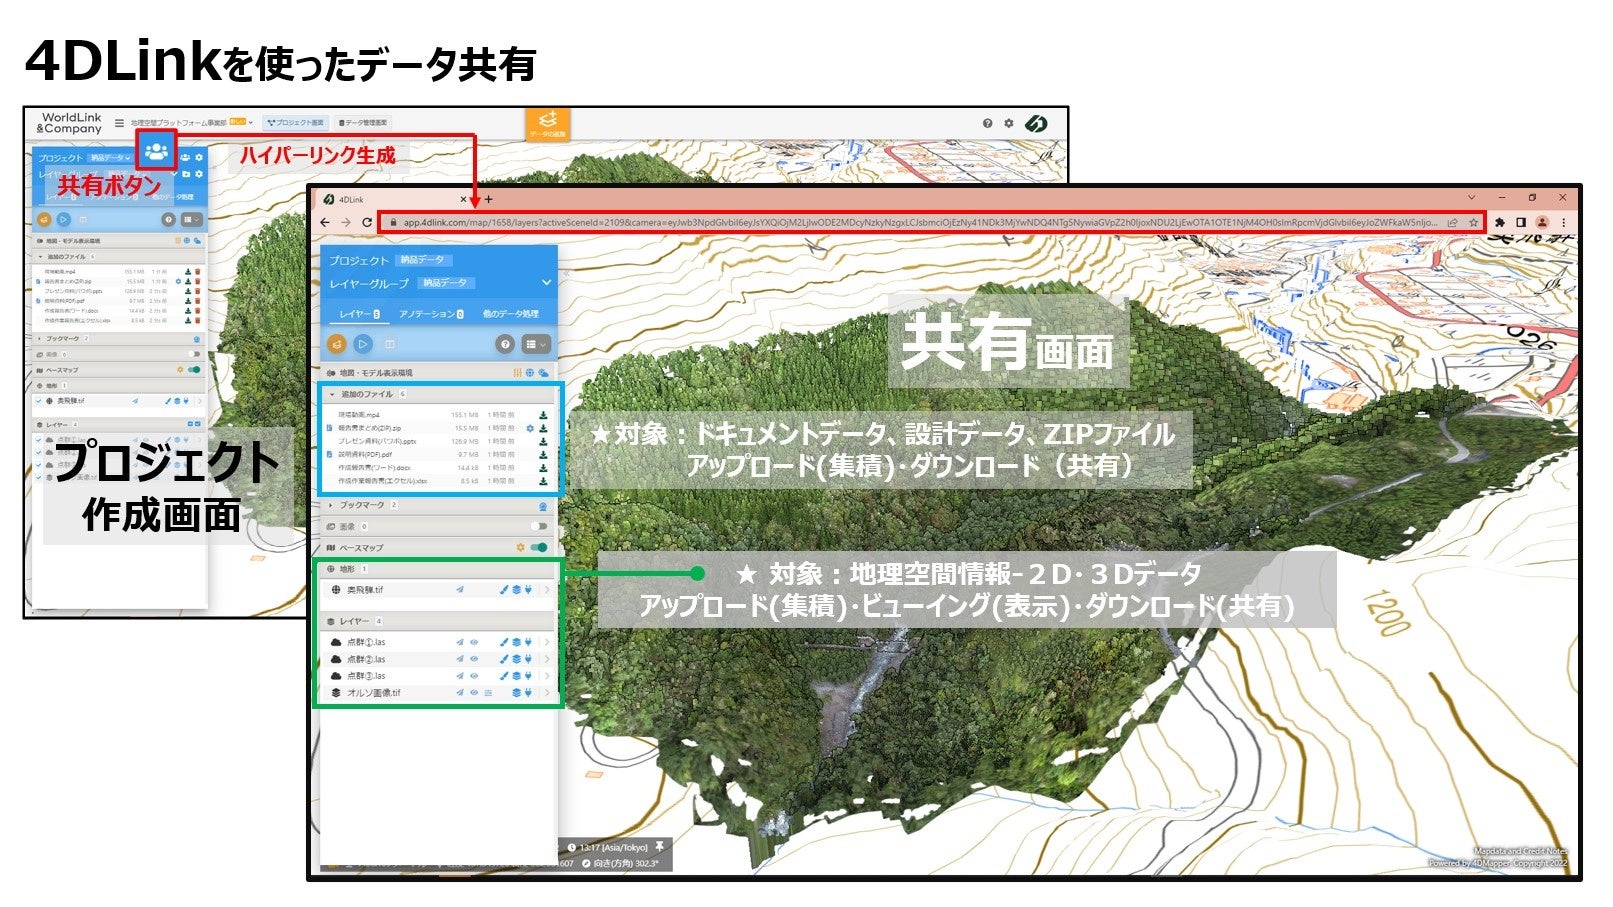Image resolution: width=1613 pixels, height=907 pixels.
Task: Click the orange データの追加 button
Action: pyautogui.click(x=547, y=124)
